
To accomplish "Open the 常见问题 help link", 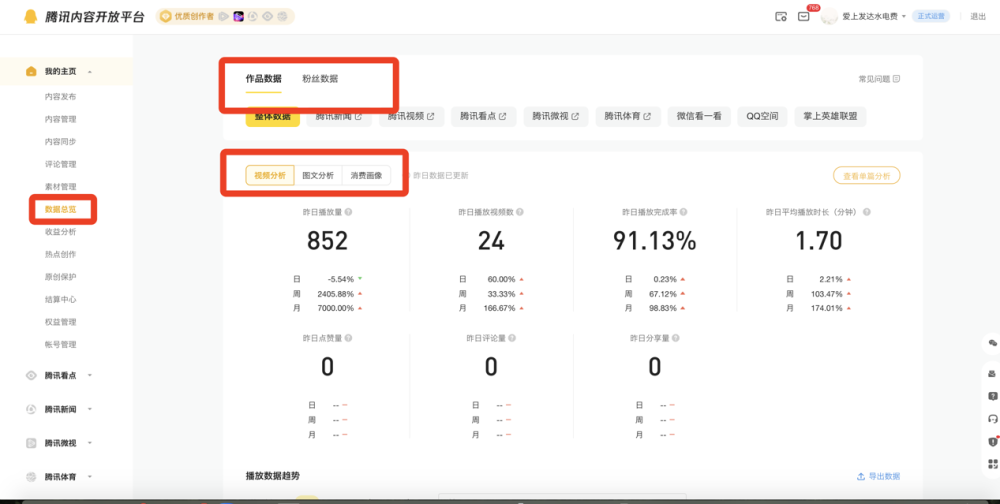I will pos(879,79).
